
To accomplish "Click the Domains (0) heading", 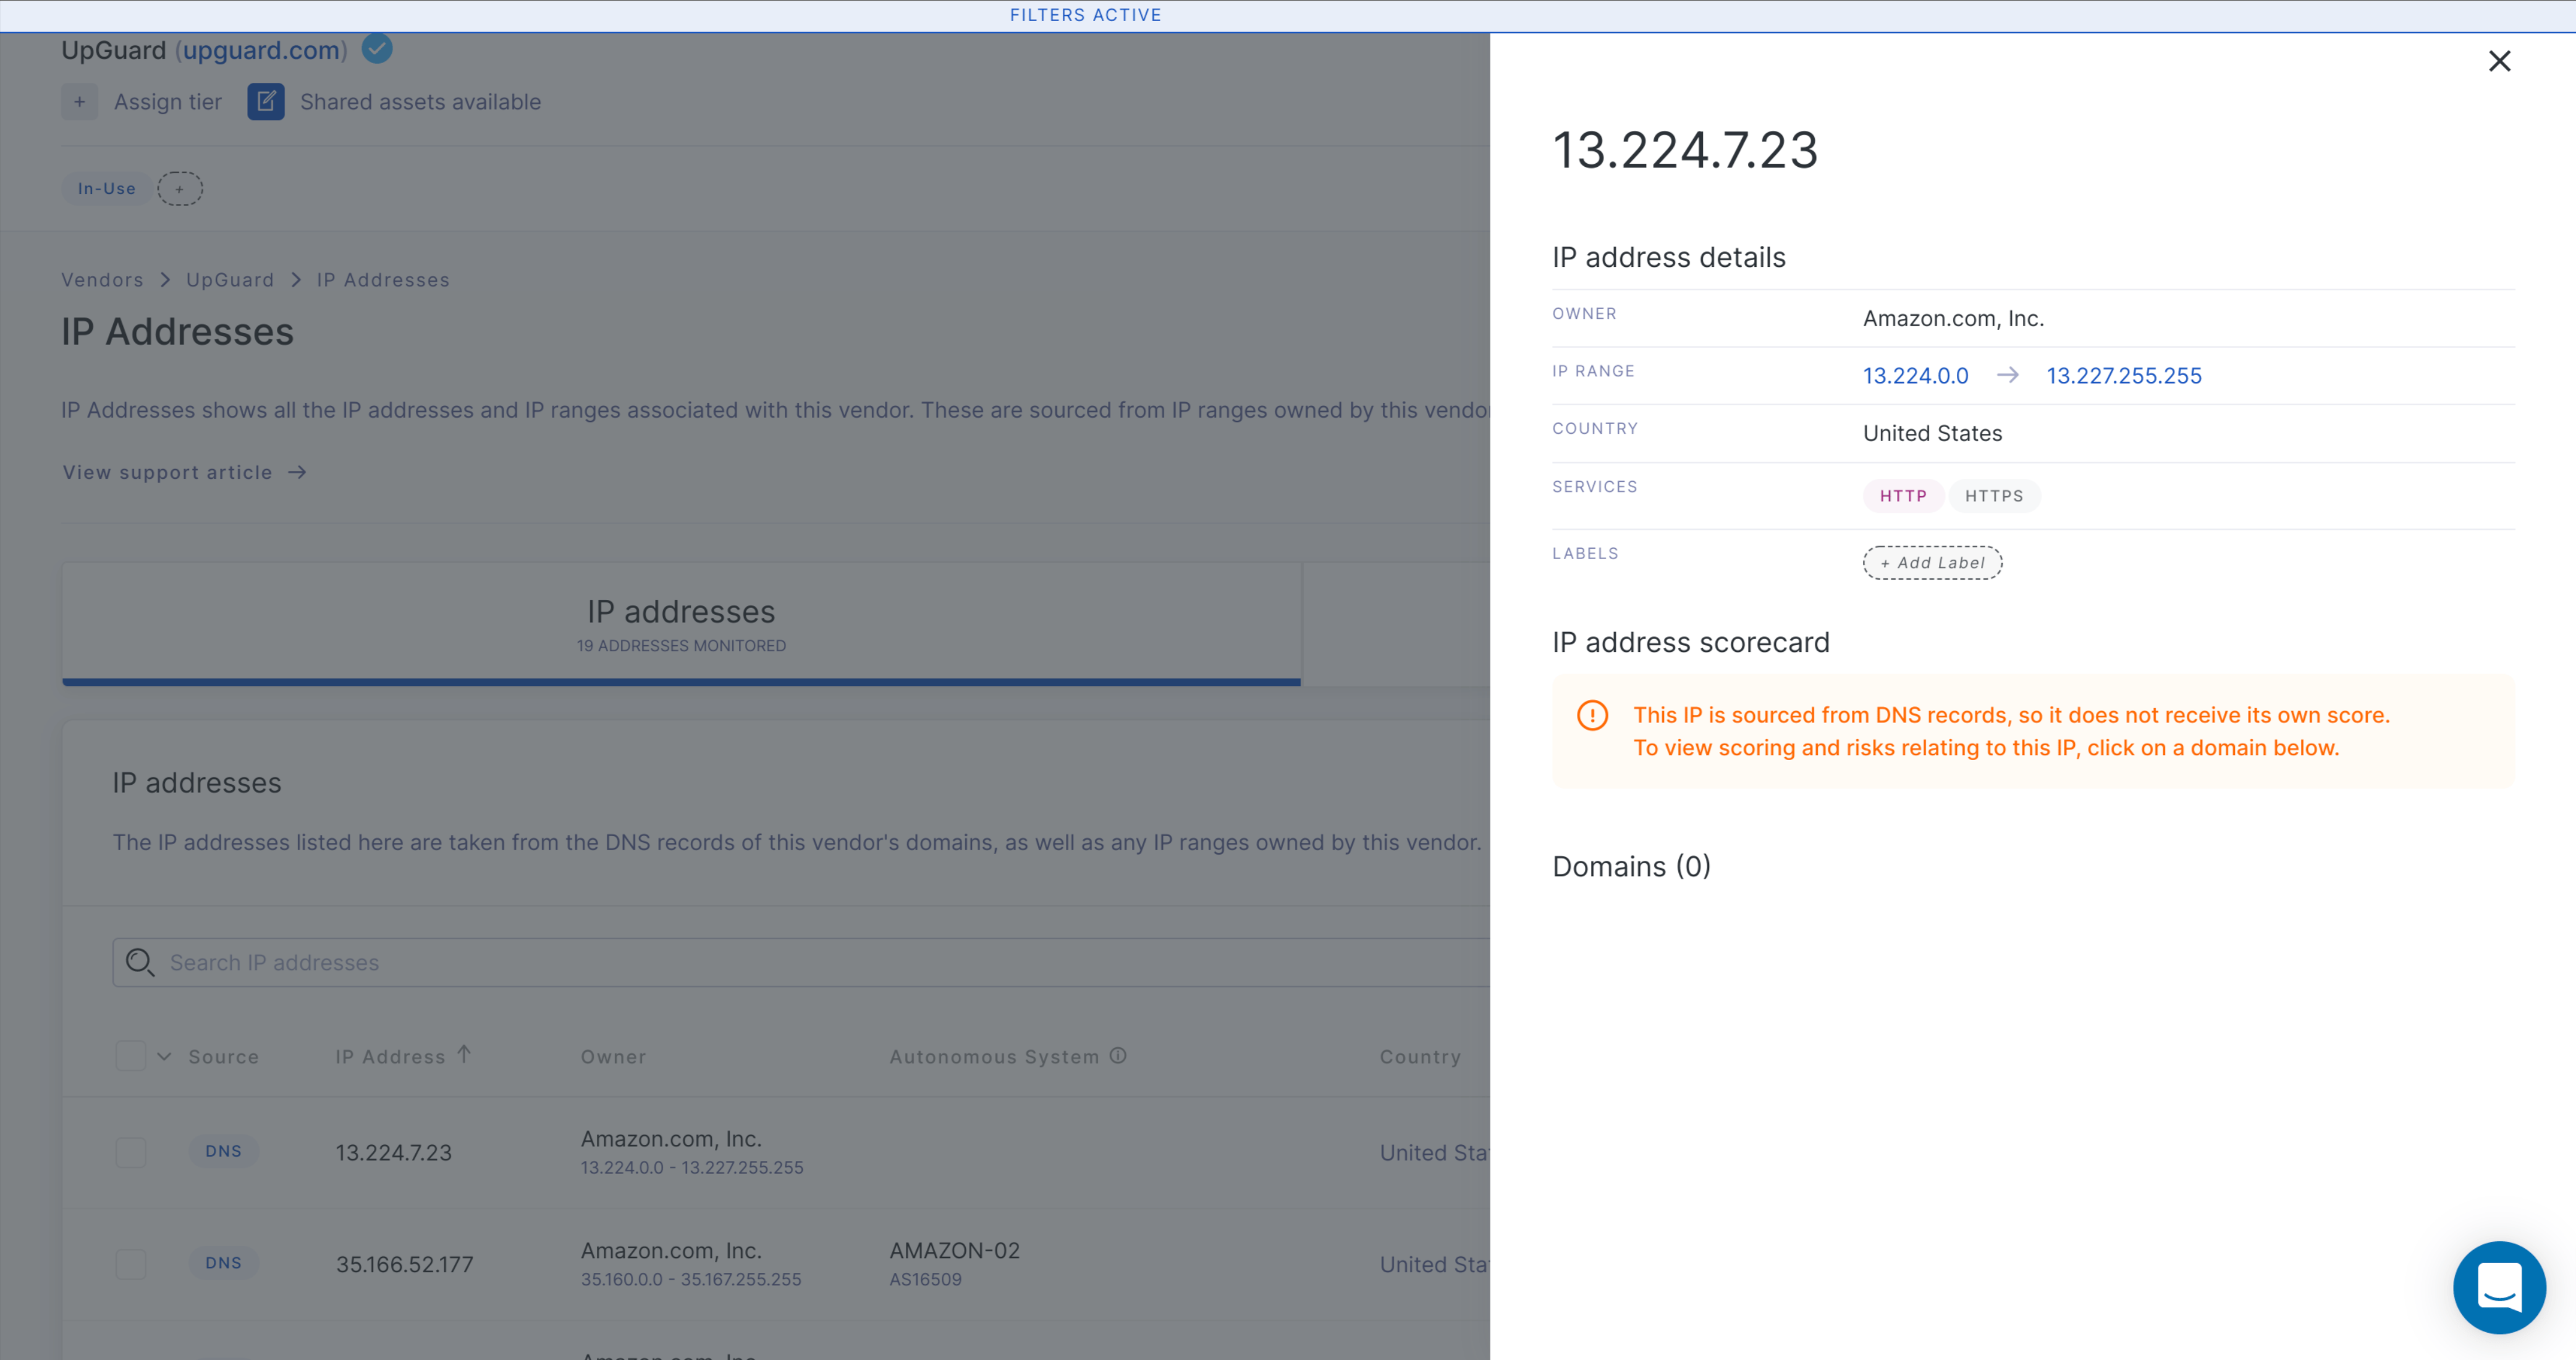I will [x=1631, y=866].
